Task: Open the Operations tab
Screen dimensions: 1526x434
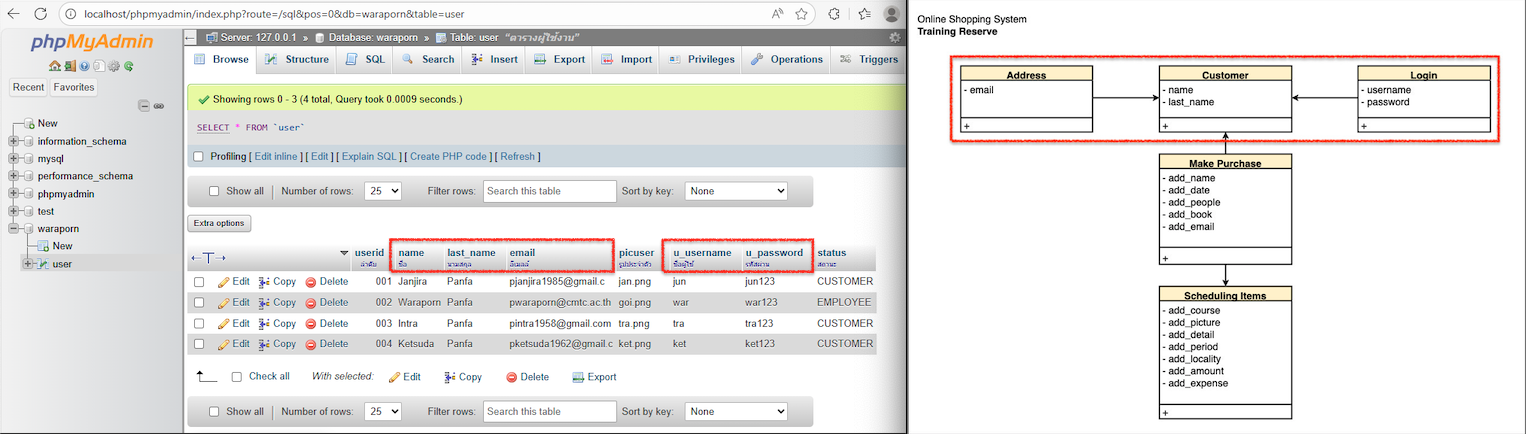Action: (x=786, y=59)
